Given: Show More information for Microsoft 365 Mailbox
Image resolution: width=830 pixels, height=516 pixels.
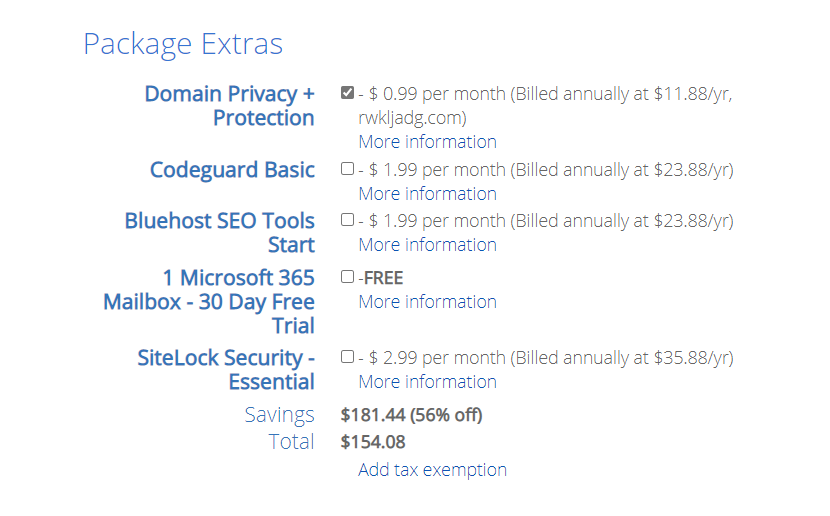Looking at the screenshot, I should [427, 302].
